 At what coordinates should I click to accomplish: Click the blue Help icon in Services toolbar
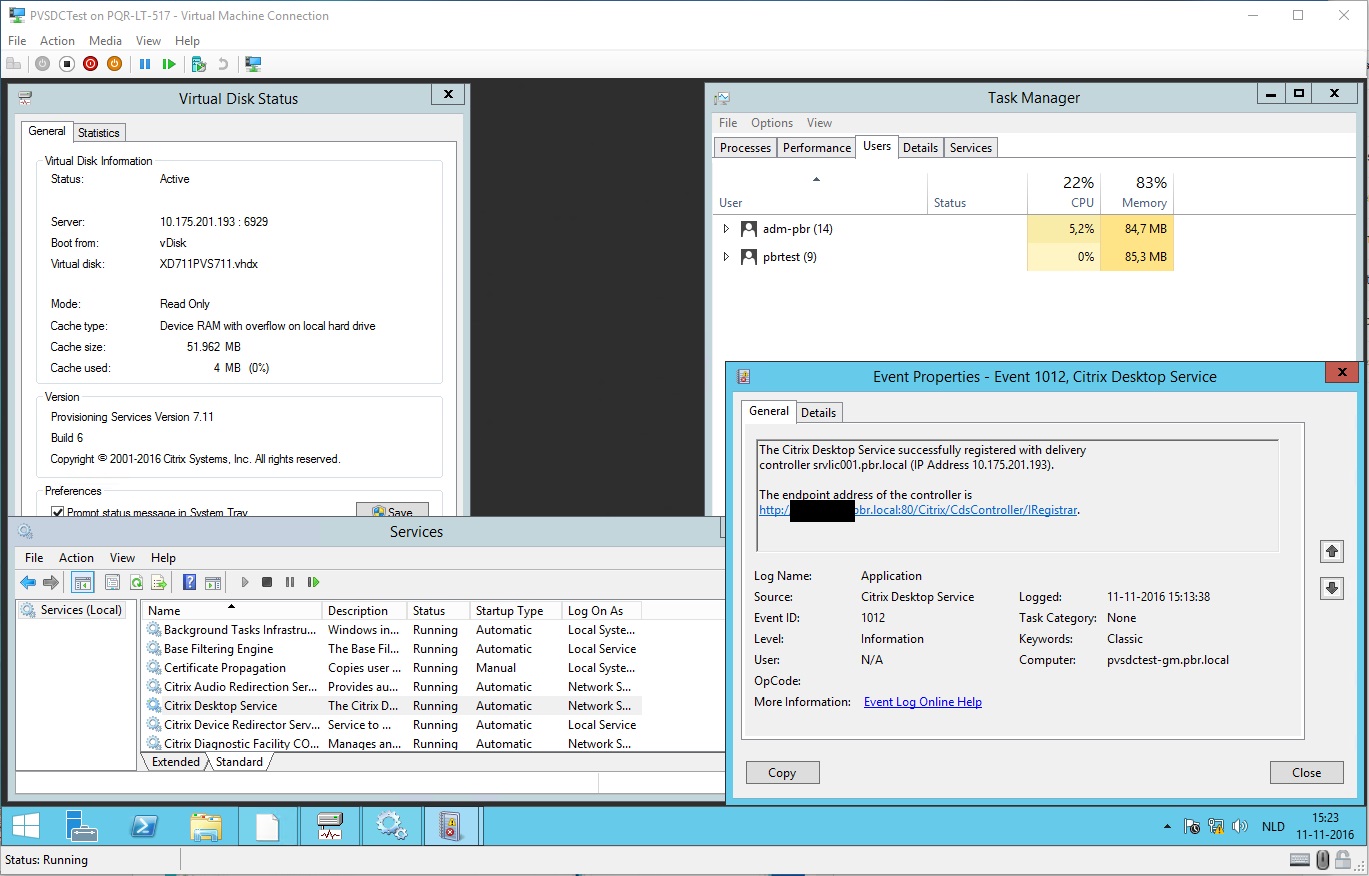[189, 582]
